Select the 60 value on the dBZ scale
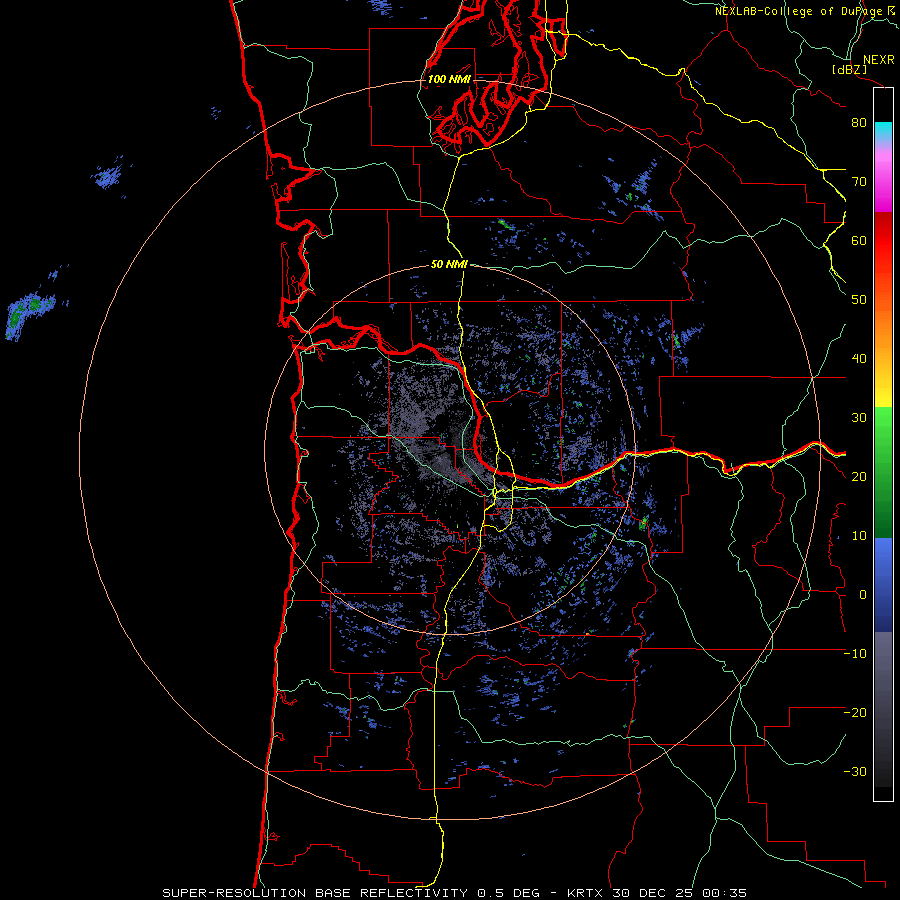Image resolution: width=900 pixels, height=900 pixels. click(859, 241)
